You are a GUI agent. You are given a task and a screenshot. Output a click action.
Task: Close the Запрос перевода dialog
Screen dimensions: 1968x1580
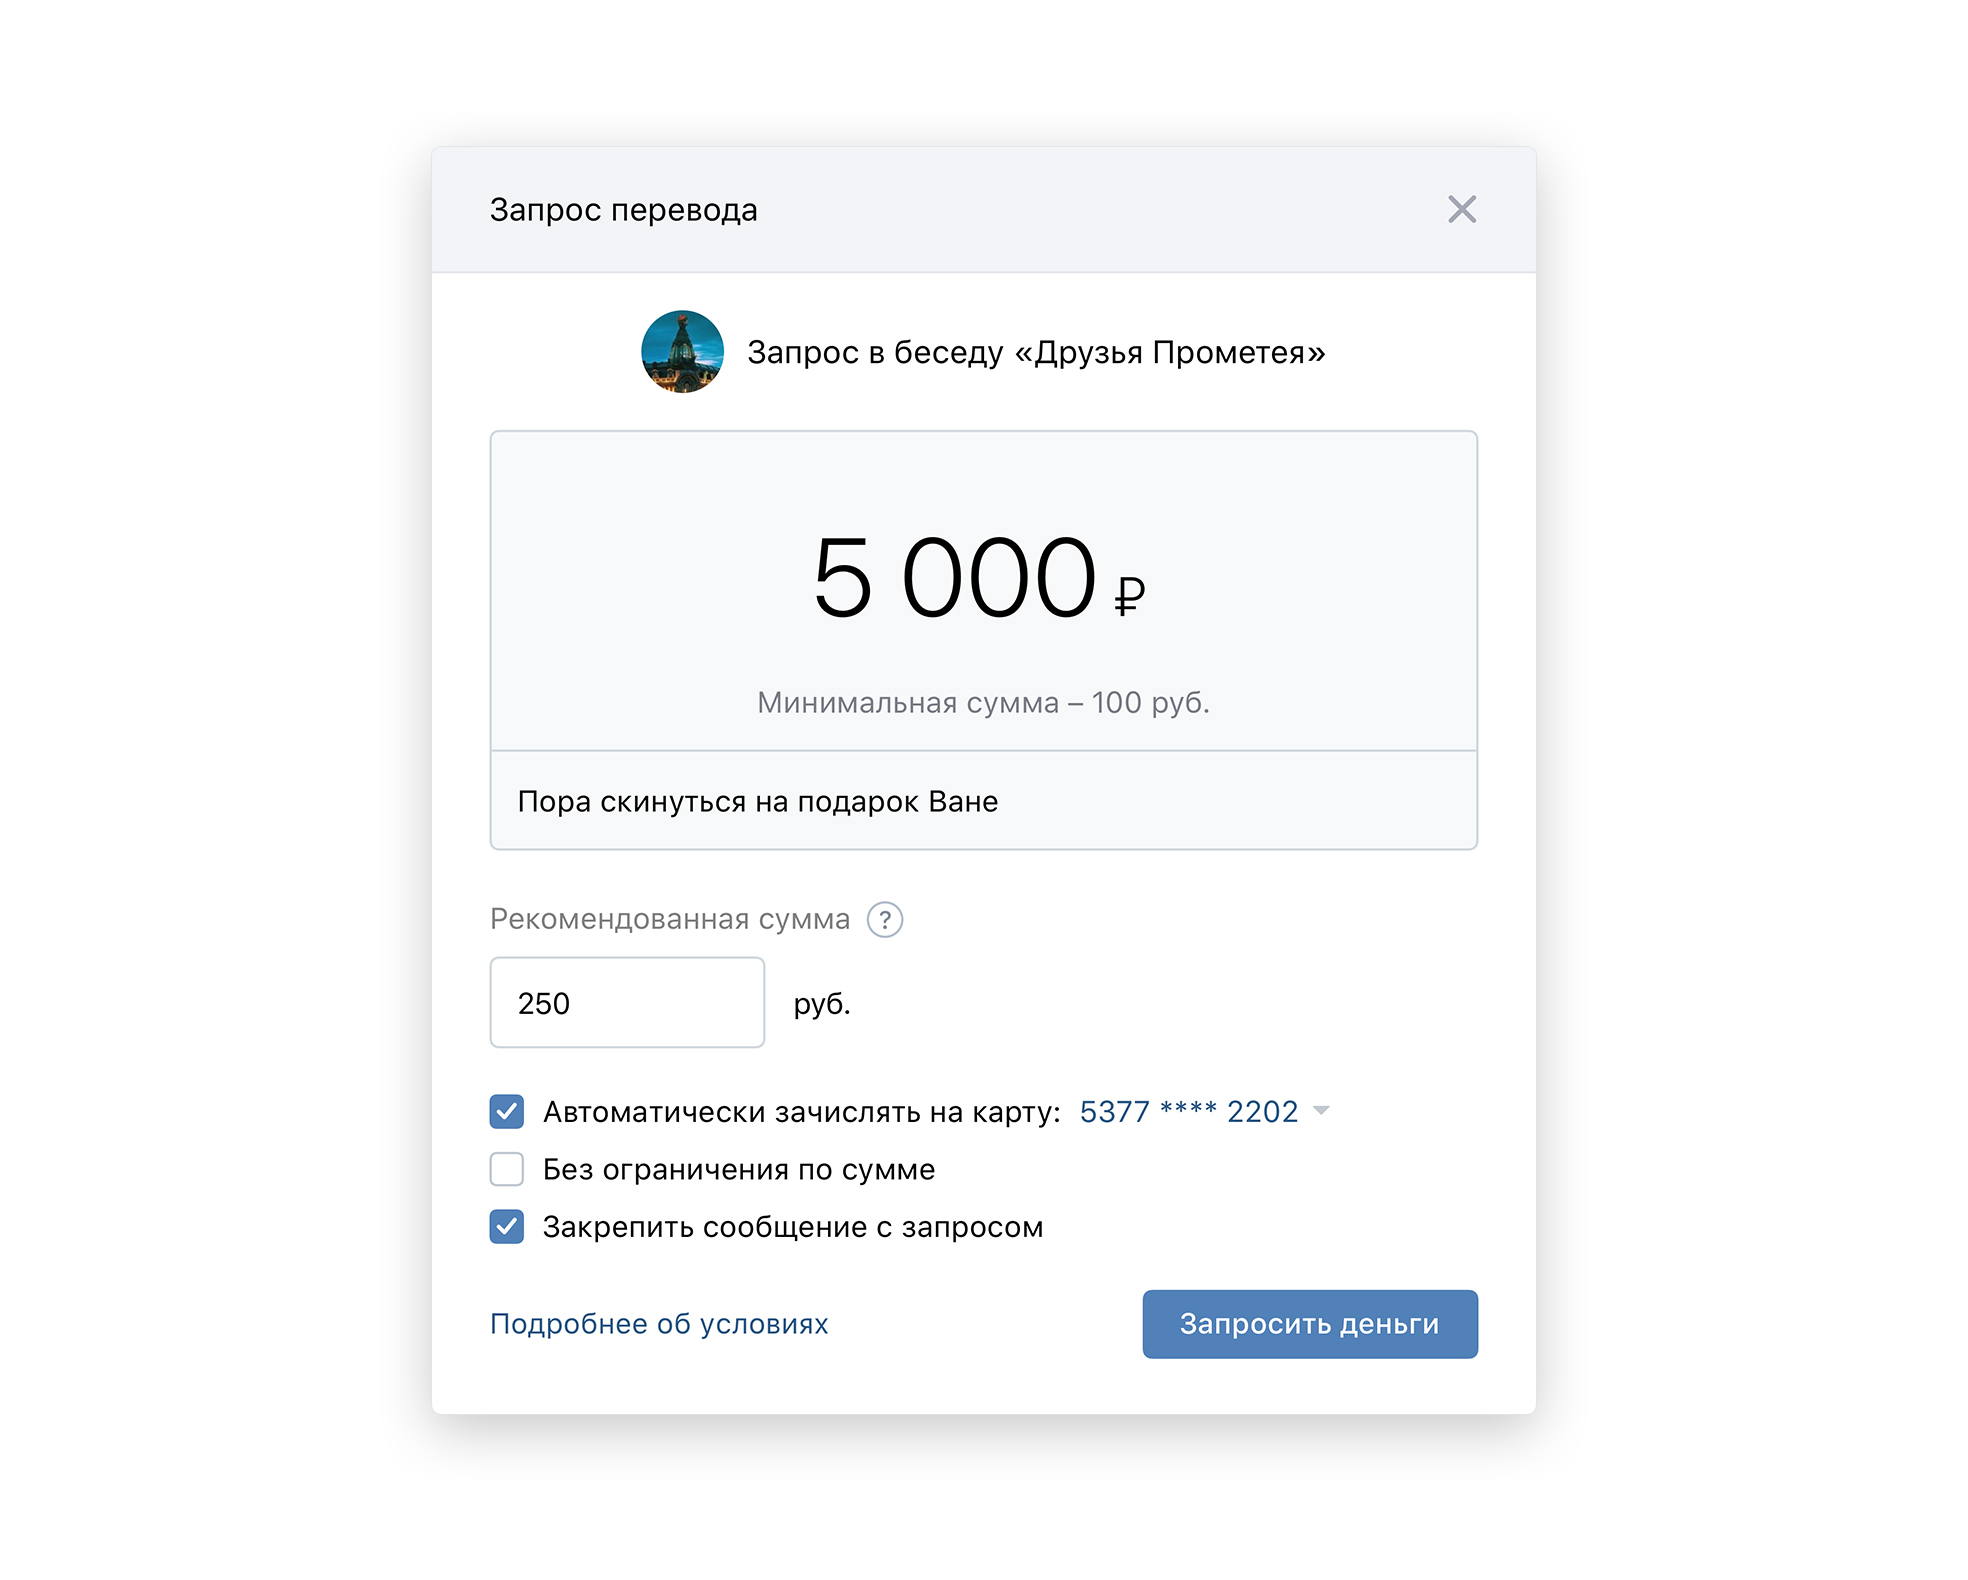tap(1461, 209)
